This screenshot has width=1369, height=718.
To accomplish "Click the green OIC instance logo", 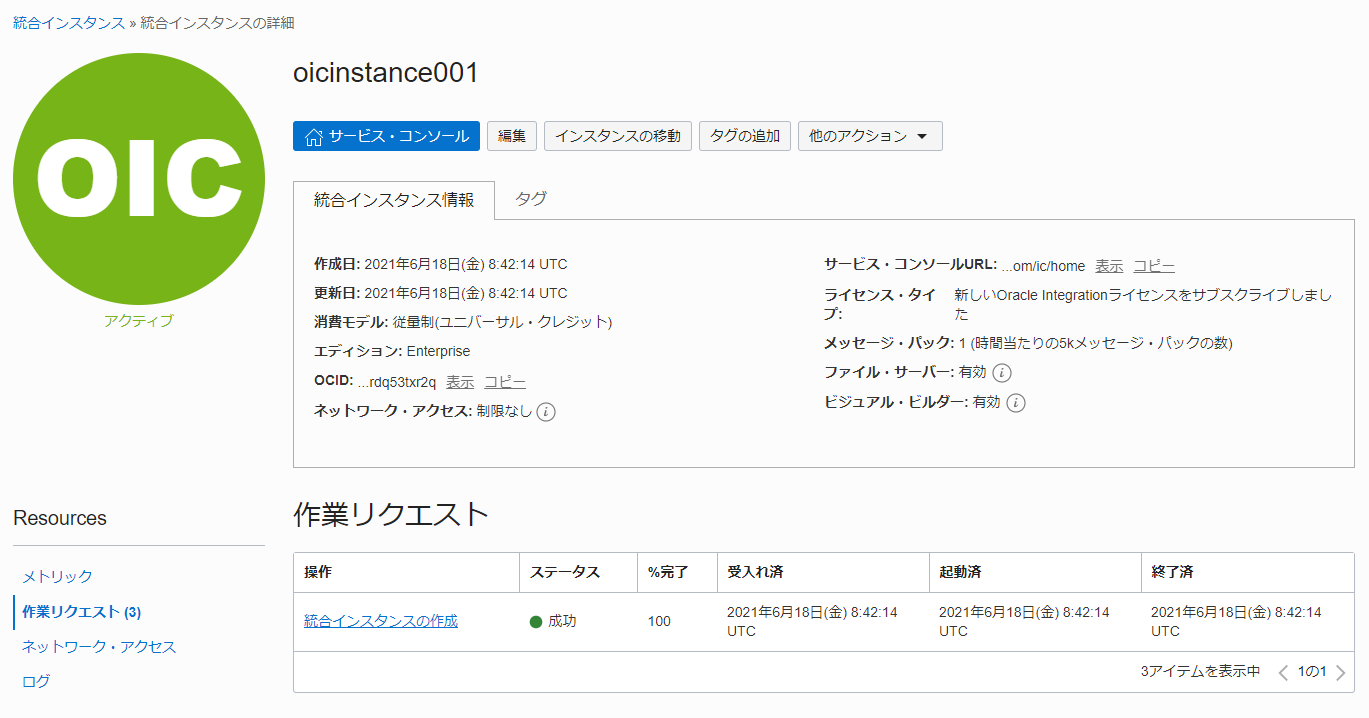I will click(139, 179).
